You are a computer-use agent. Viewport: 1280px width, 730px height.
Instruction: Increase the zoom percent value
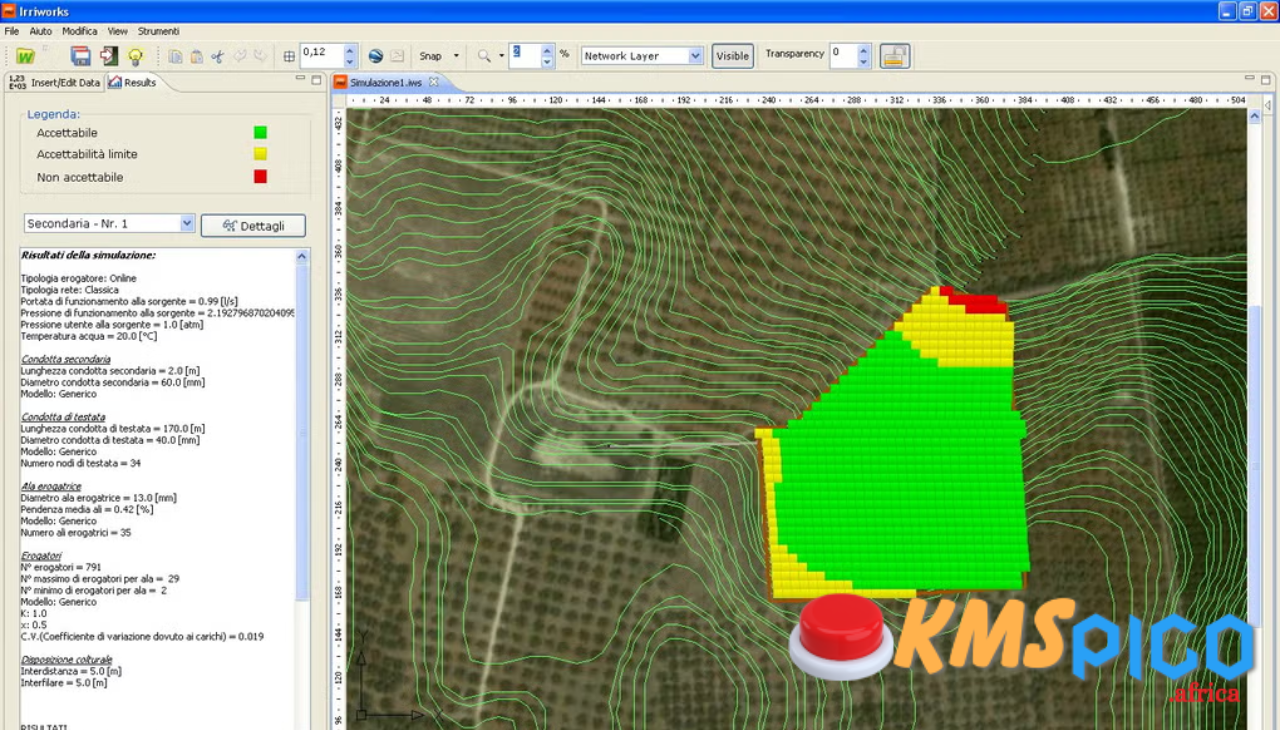[547, 50]
